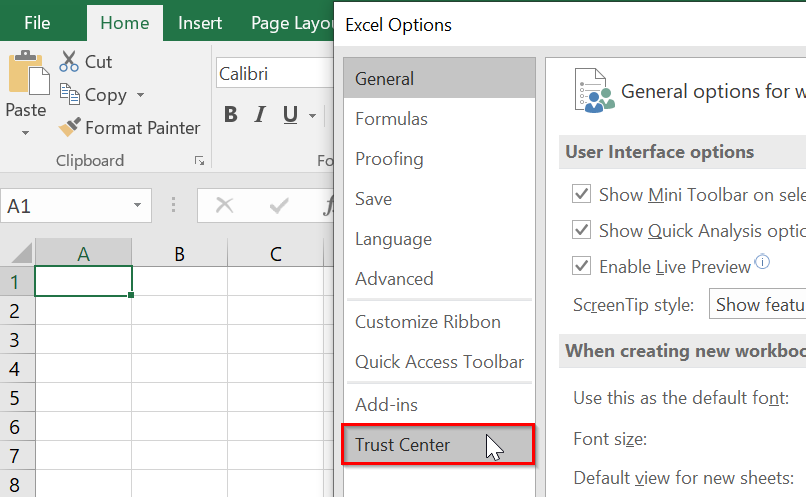Click the formula bar Enter checkmark icon
This screenshot has width=806, height=497.
point(279,206)
